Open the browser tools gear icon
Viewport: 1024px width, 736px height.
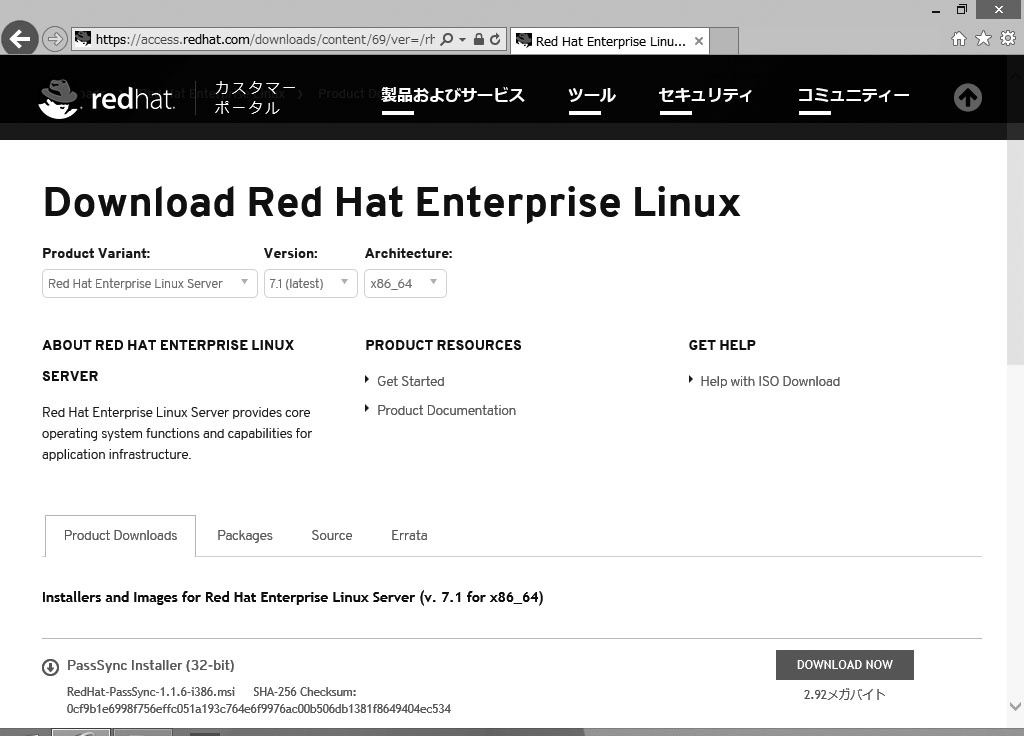tap(1008, 39)
